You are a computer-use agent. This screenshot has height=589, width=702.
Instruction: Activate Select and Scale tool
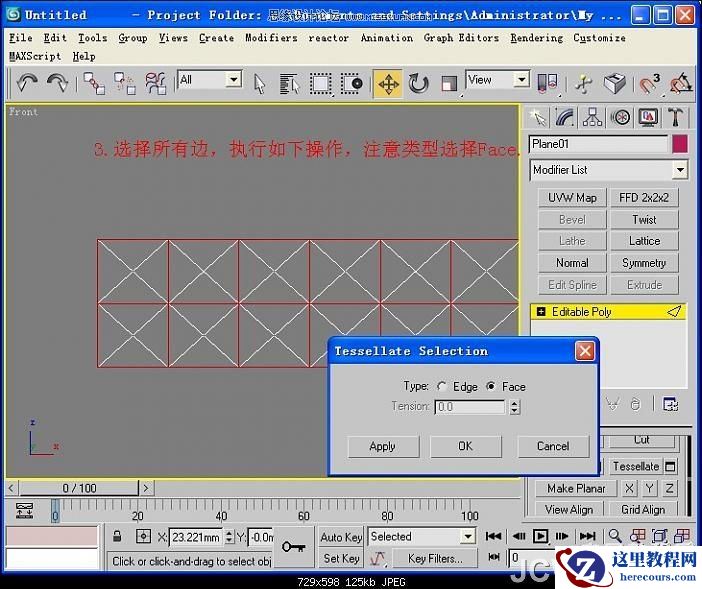point(449,84)
